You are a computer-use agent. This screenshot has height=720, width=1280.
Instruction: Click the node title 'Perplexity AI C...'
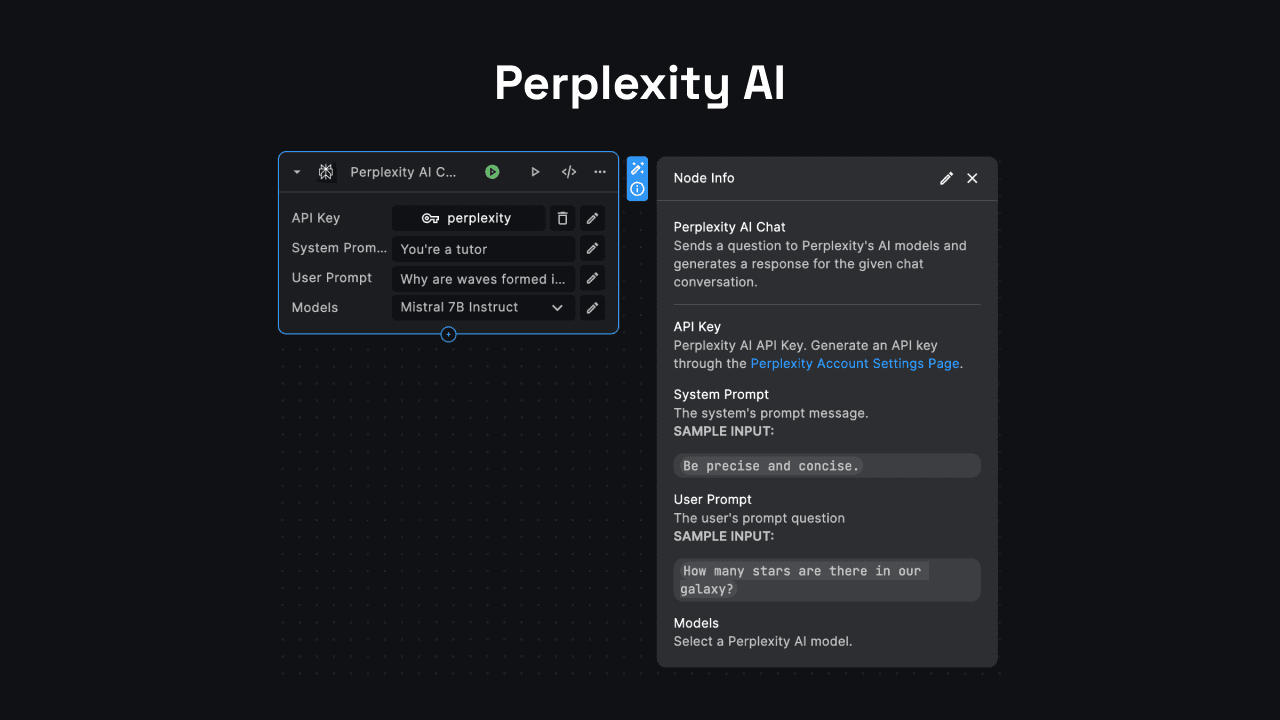pyautogui.click(x=403, y=172)
